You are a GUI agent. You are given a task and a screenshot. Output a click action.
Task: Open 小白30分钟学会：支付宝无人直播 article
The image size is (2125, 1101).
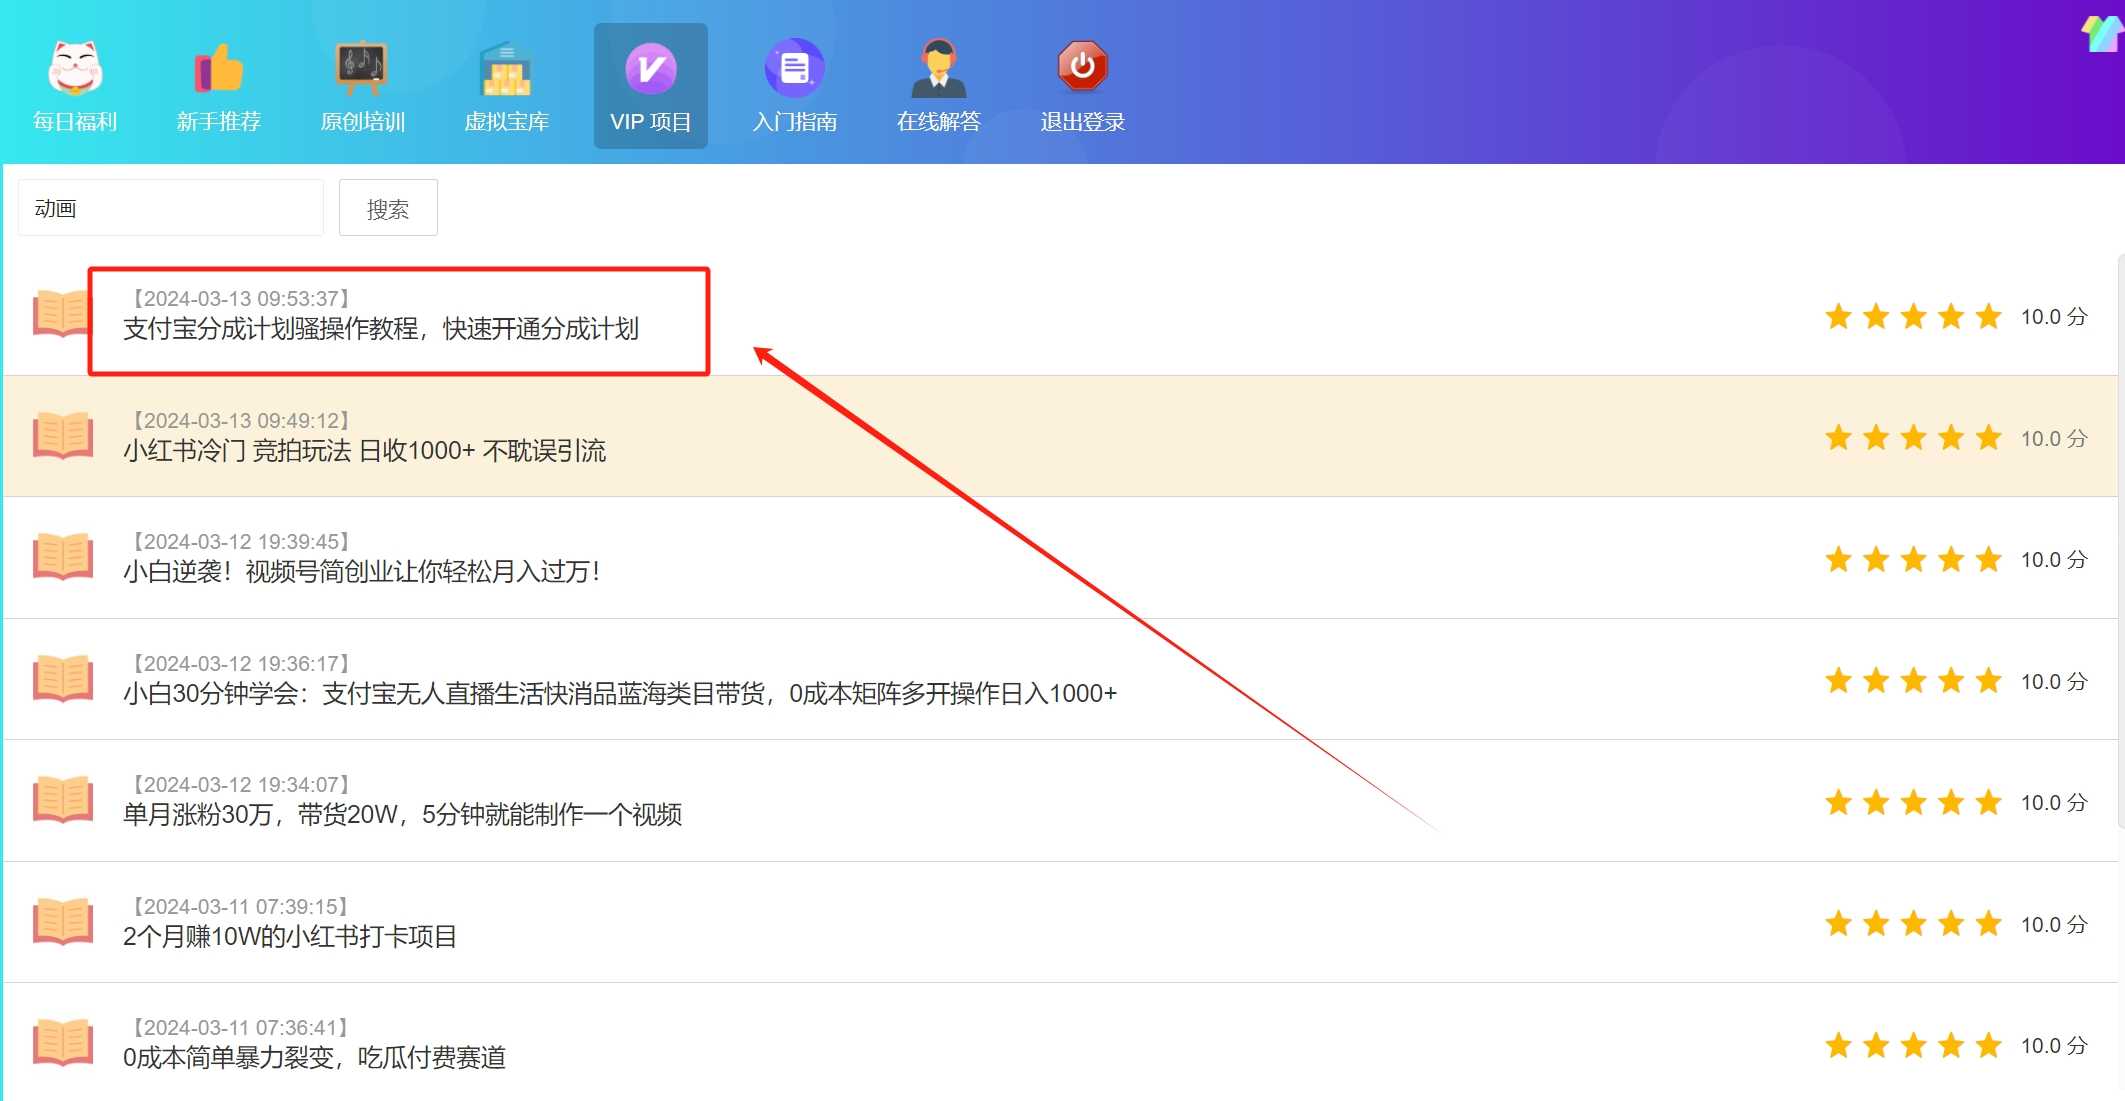pos(620,694)
